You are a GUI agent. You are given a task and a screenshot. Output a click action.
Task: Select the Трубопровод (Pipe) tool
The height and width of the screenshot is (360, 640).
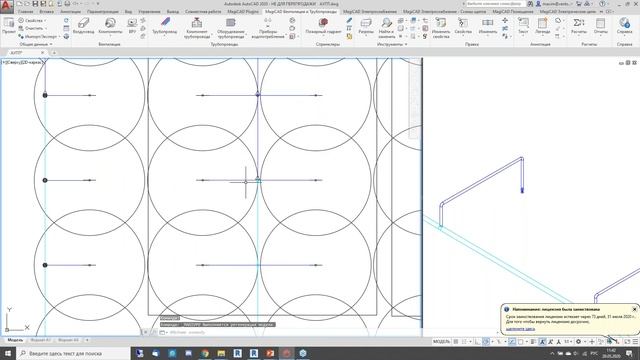point(164,25)
